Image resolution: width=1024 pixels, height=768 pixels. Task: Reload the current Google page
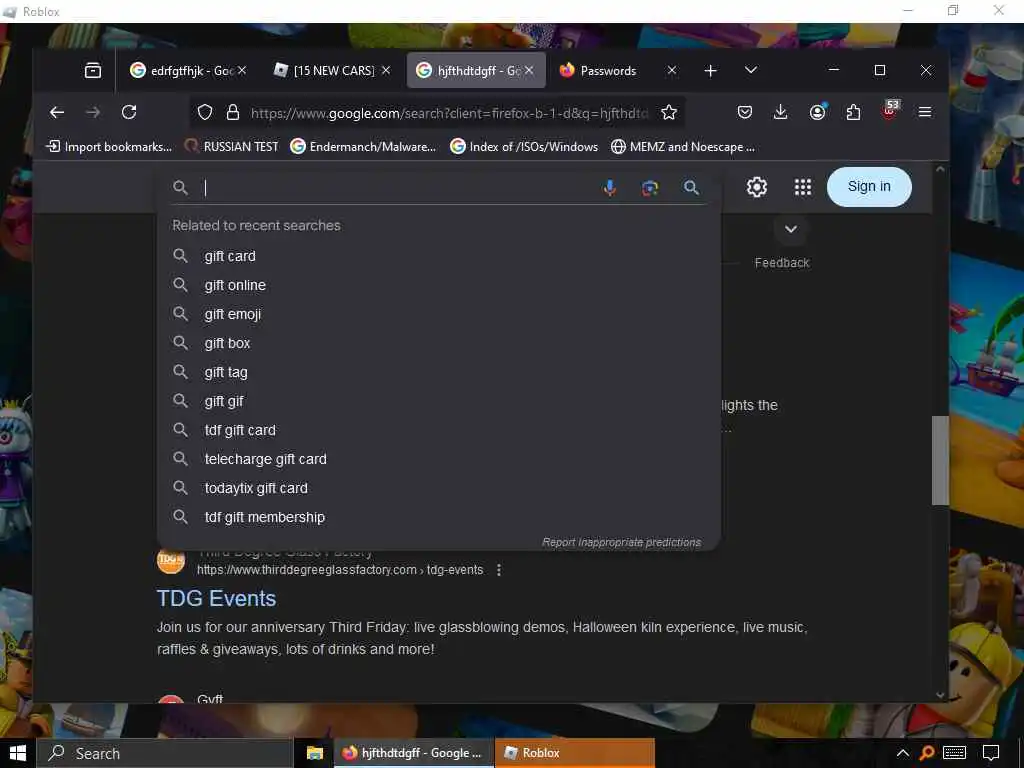(129, 112)
